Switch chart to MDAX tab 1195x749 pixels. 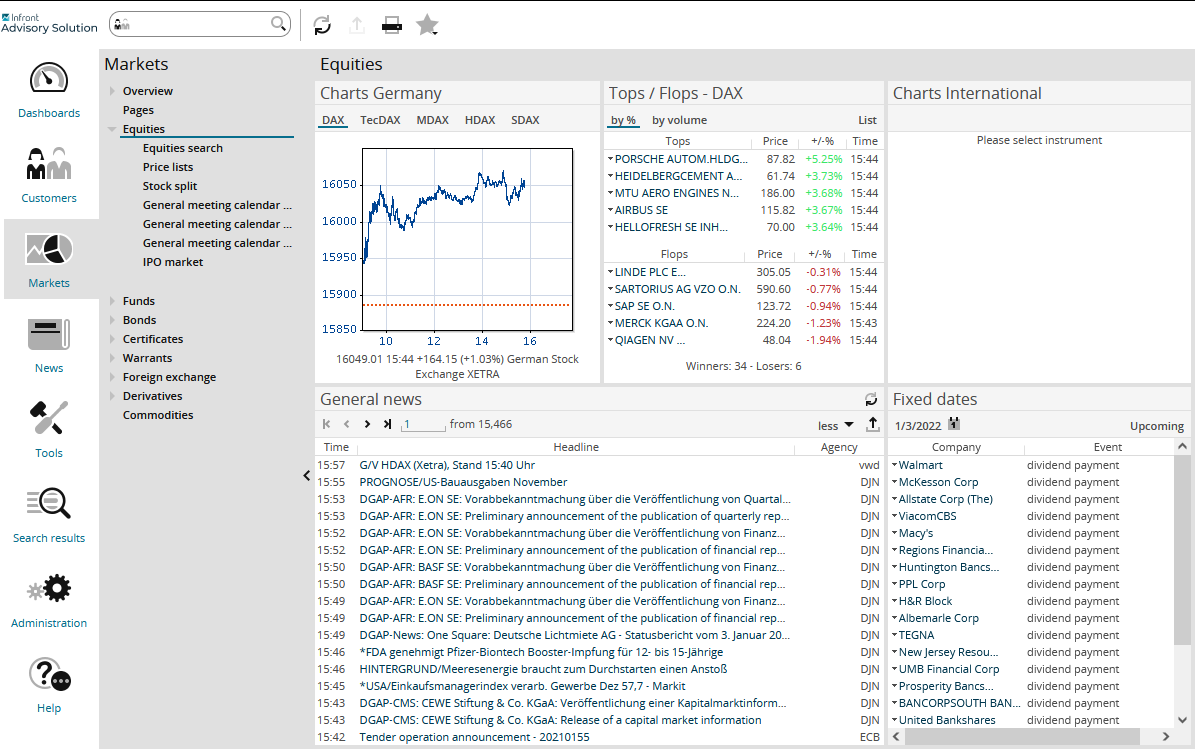tap(432, 120)
